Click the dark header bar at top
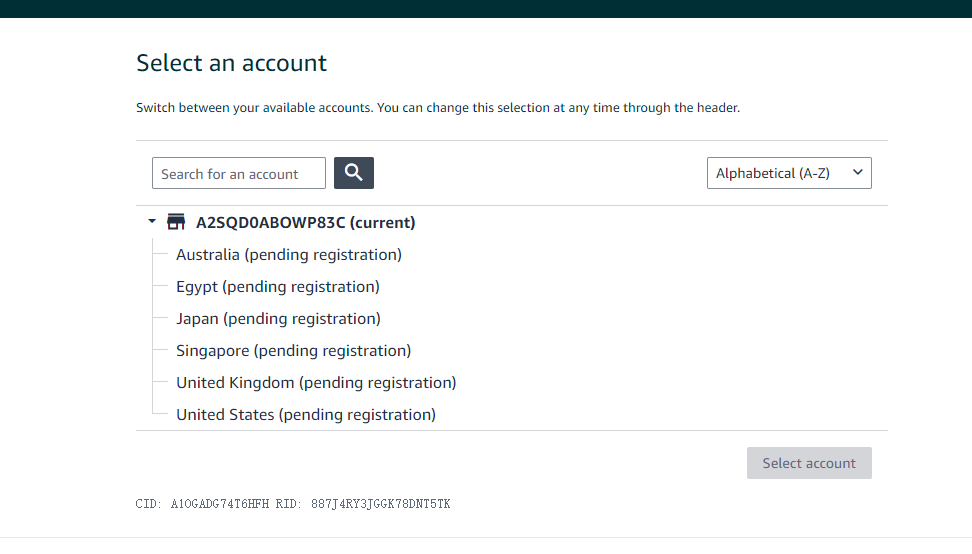 click(486, 8)
